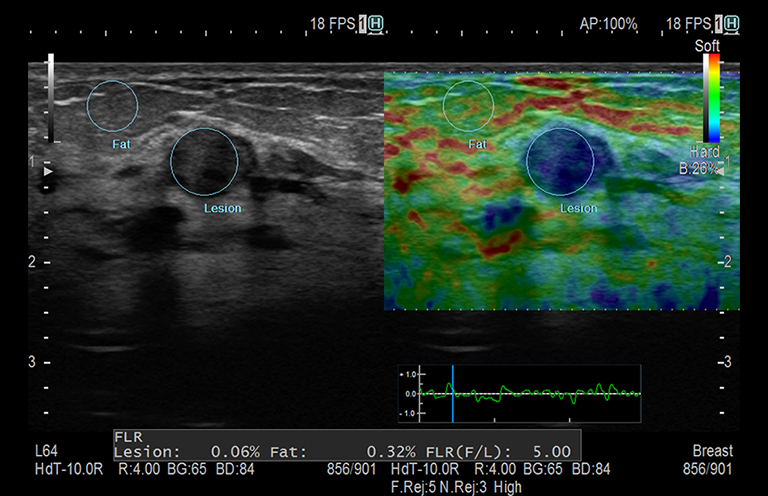The image size is (768, 496).
Task: Click the AP:100% acoustic power readout
Action: pos(608,23)
